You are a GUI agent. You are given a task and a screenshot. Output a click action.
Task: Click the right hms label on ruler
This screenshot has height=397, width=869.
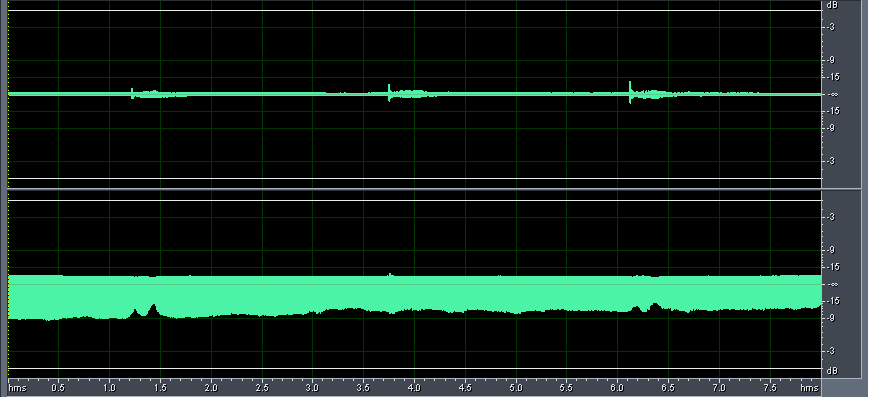click(x=810, y=388)
